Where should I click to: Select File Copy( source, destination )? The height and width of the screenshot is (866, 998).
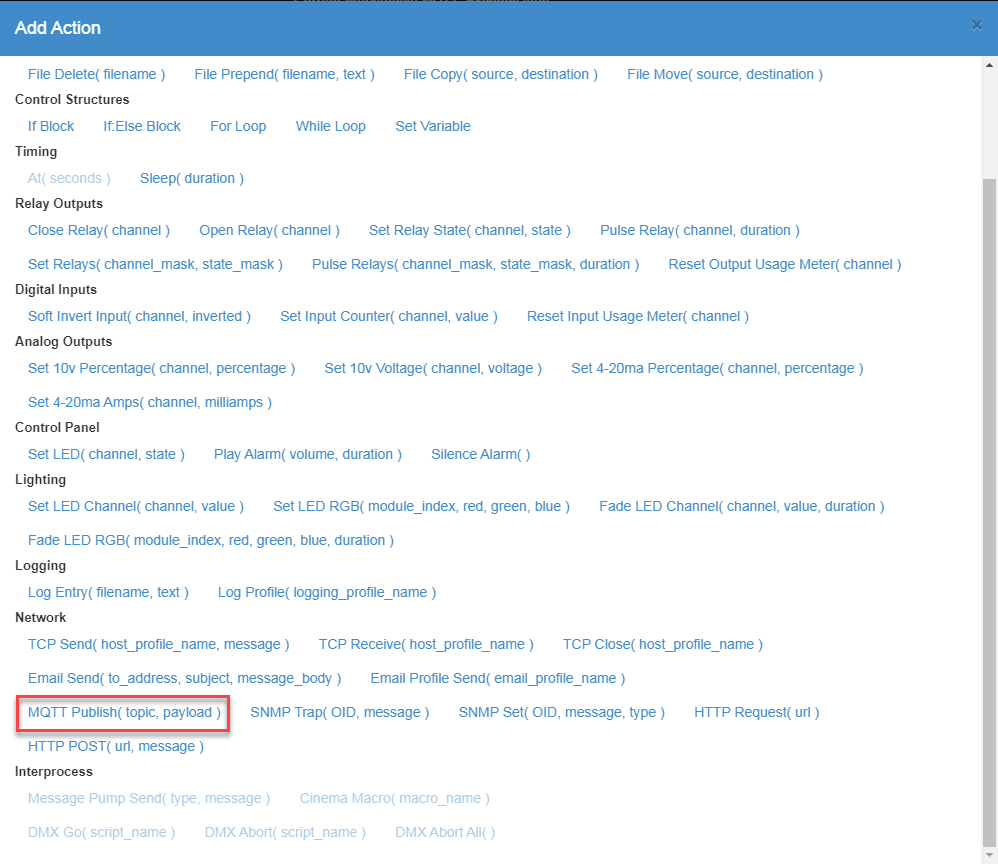point(501,74)
